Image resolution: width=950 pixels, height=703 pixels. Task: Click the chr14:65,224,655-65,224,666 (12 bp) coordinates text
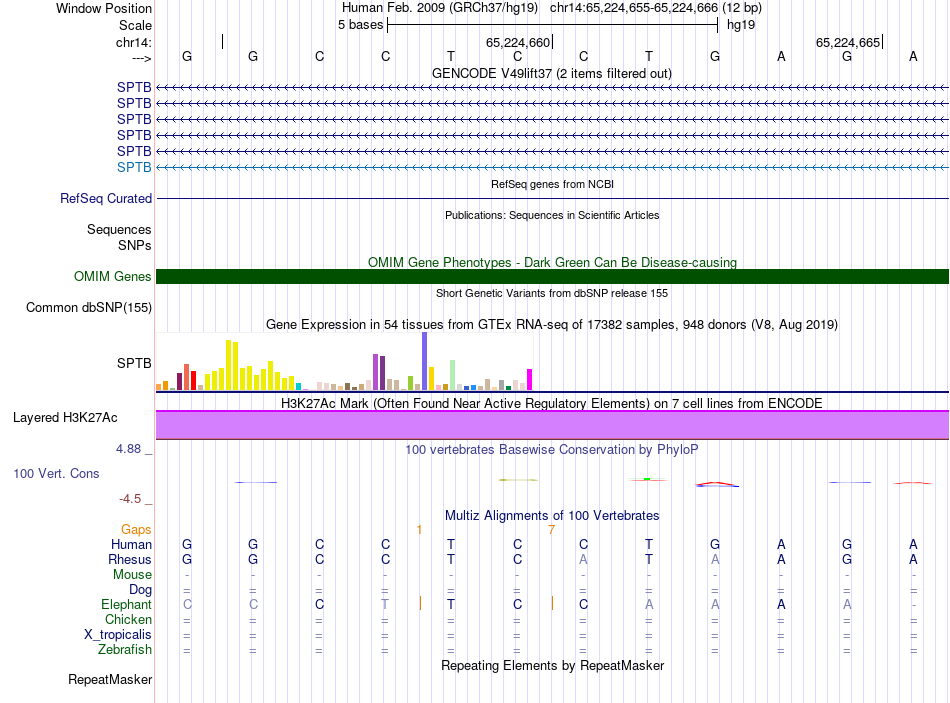pyautogui.click(x=656, y=8)
